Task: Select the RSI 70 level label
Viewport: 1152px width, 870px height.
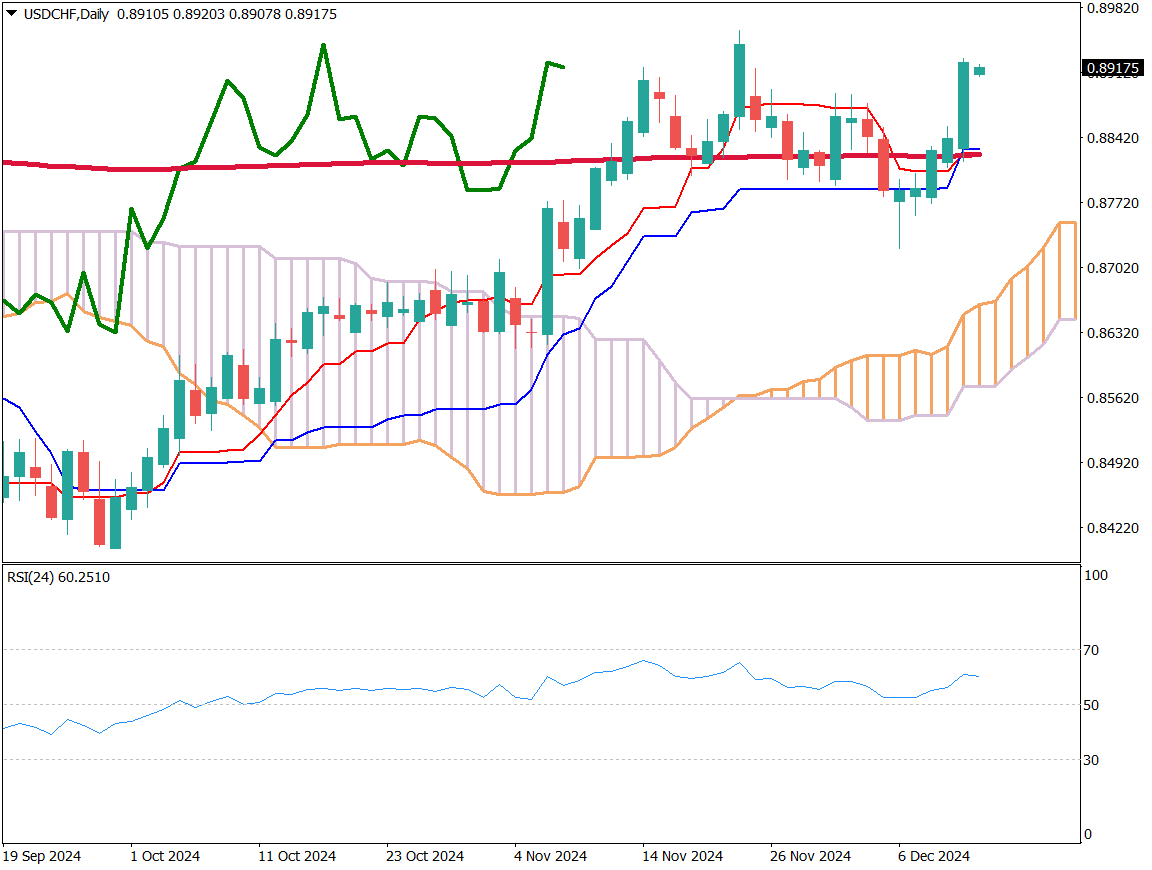Action: [x=1091, y=650]
